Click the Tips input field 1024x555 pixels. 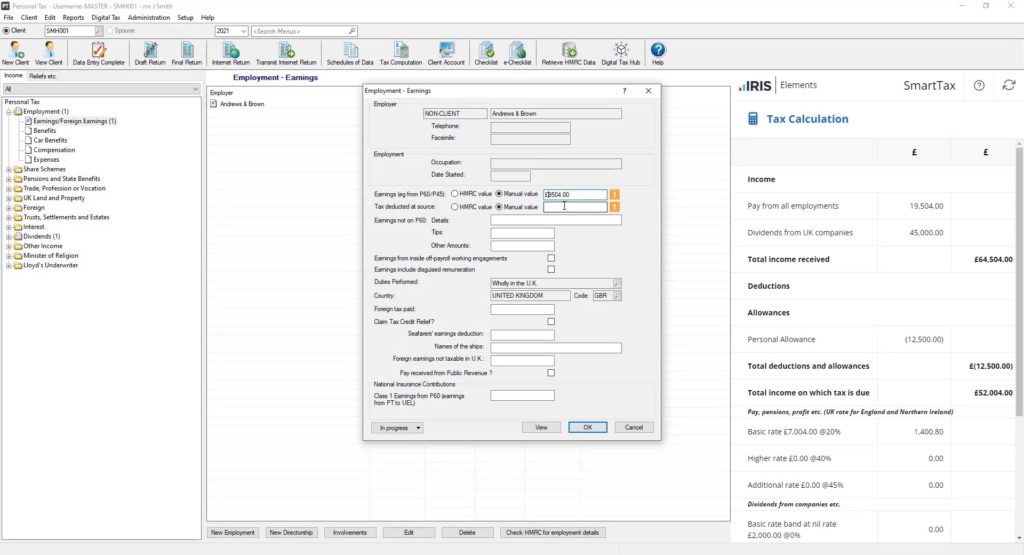coord(522,232)
